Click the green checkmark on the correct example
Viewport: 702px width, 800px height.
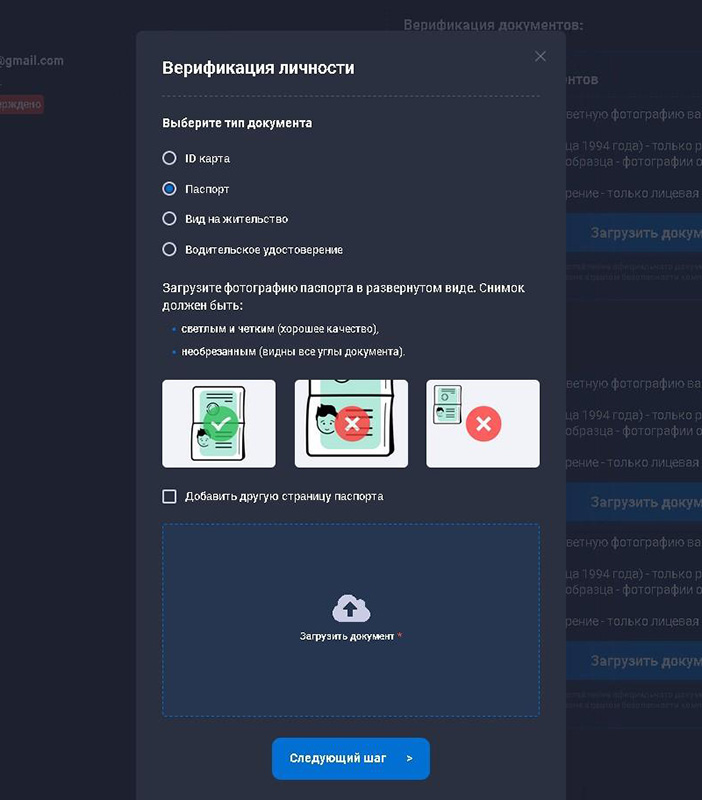pos(222,424)
